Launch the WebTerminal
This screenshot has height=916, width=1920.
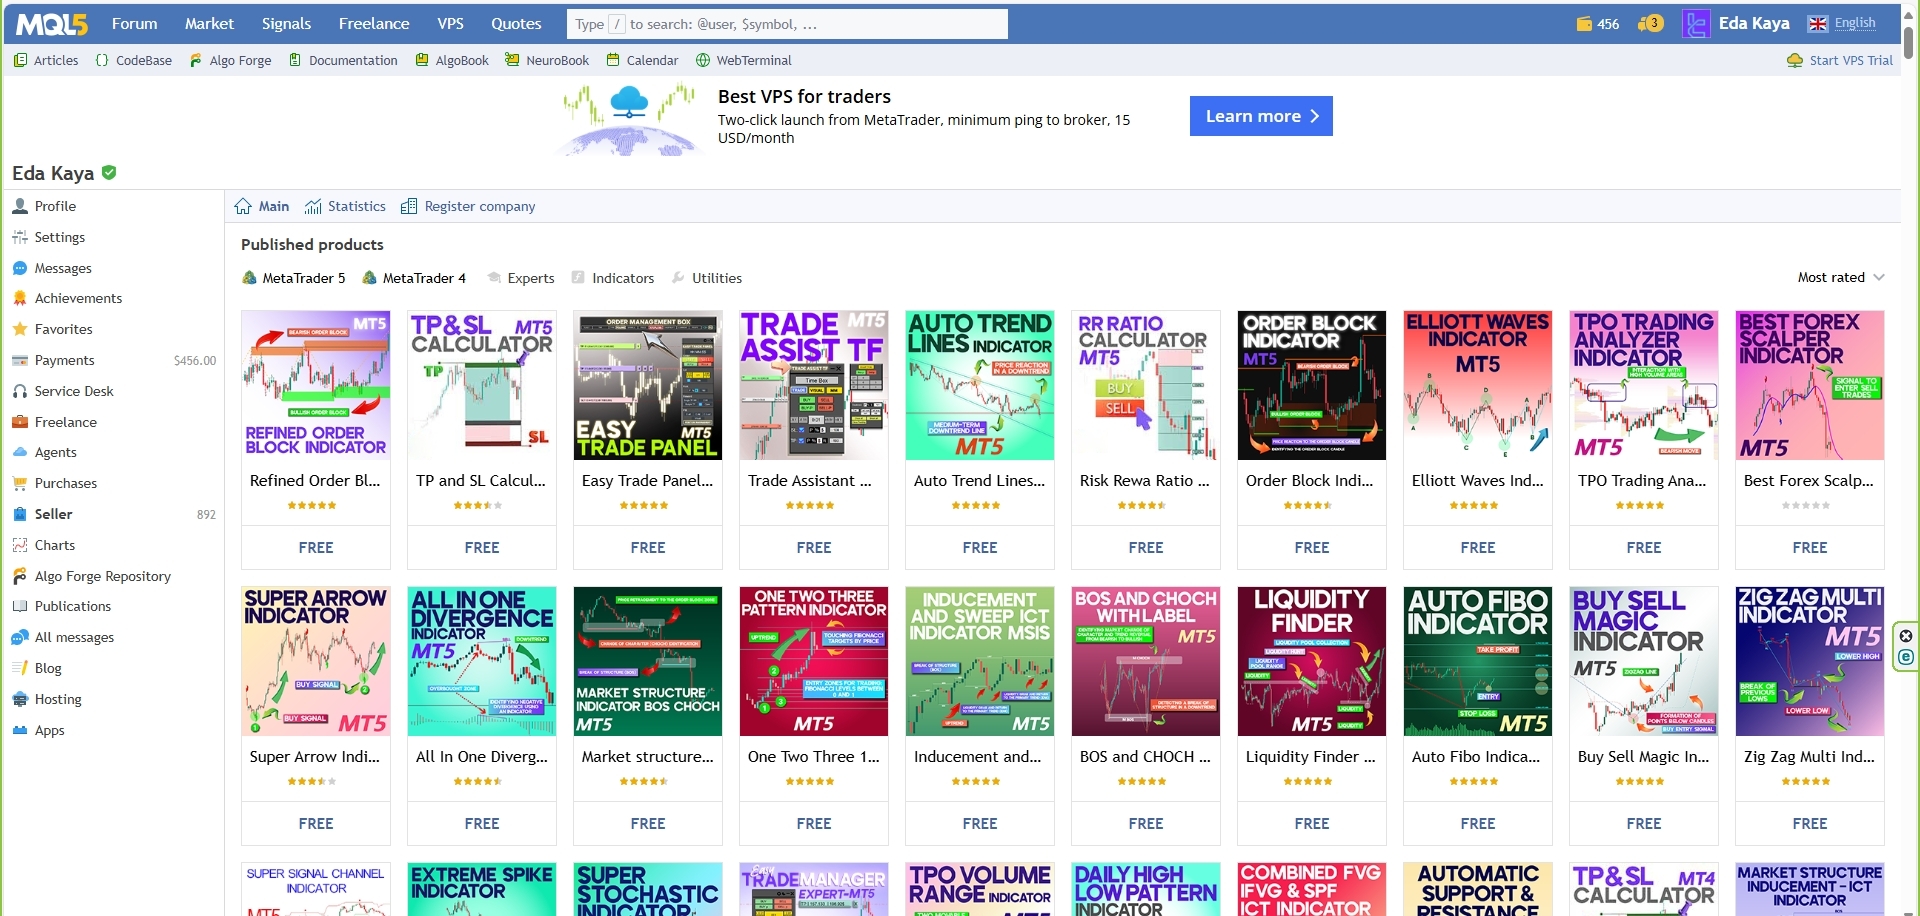pyautogui.click(x=754, y=60)
